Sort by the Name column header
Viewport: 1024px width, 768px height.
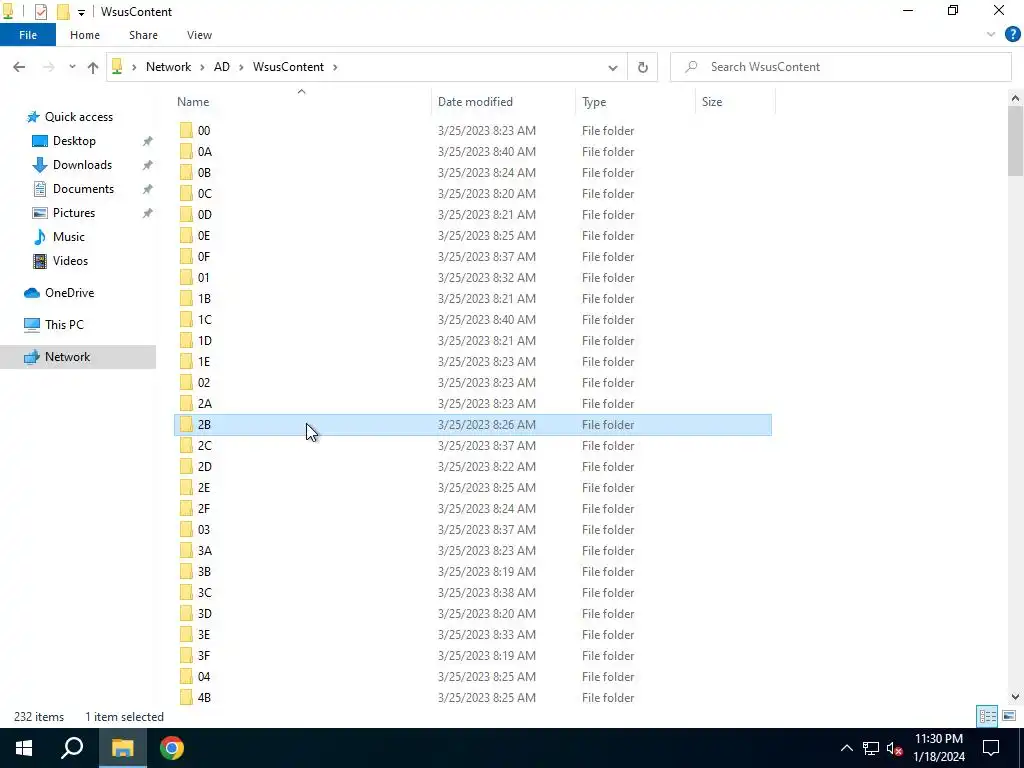point(193,102)
